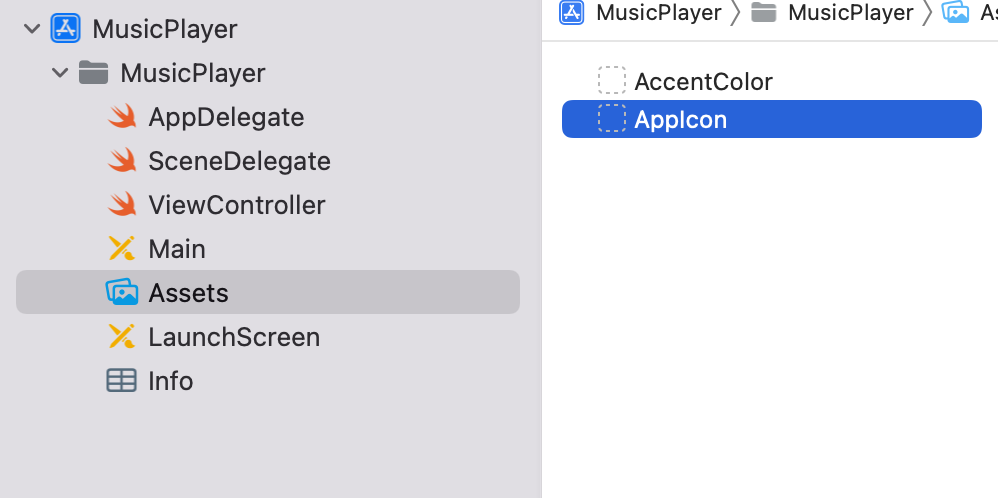
Task: Open the ViewController file
Action: 237,205
